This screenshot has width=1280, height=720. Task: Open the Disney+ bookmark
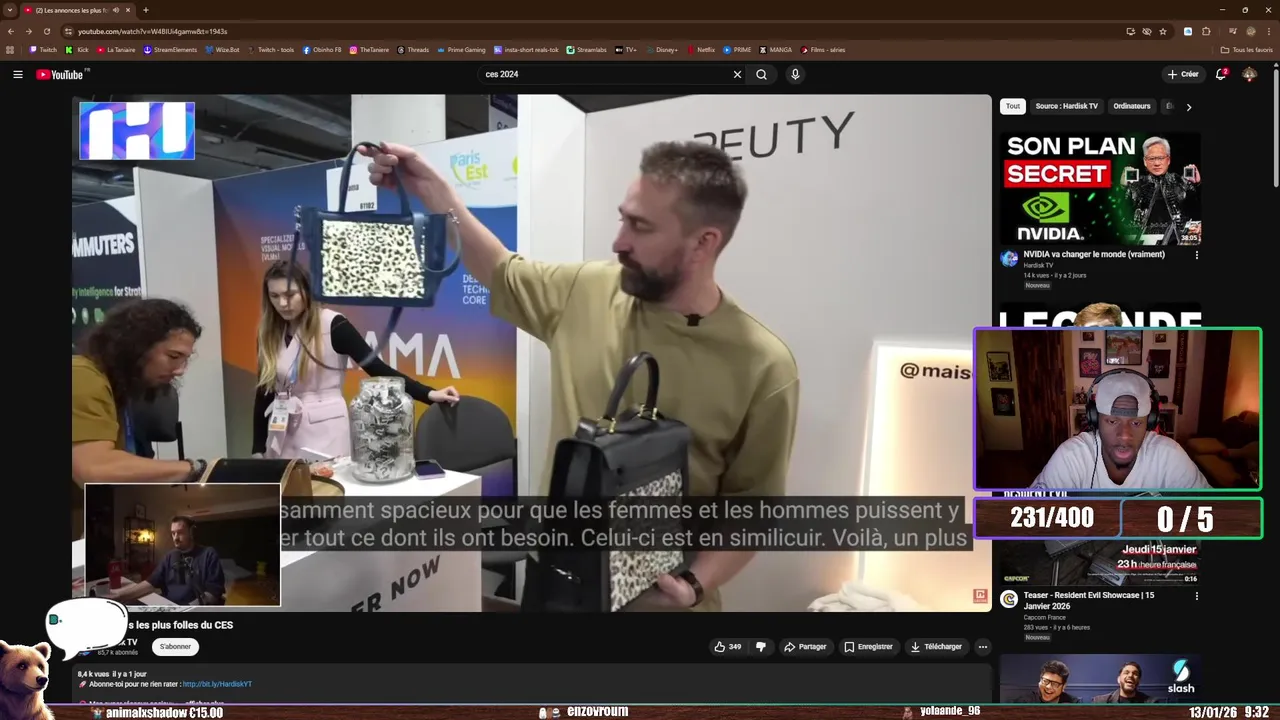(661, 50)
